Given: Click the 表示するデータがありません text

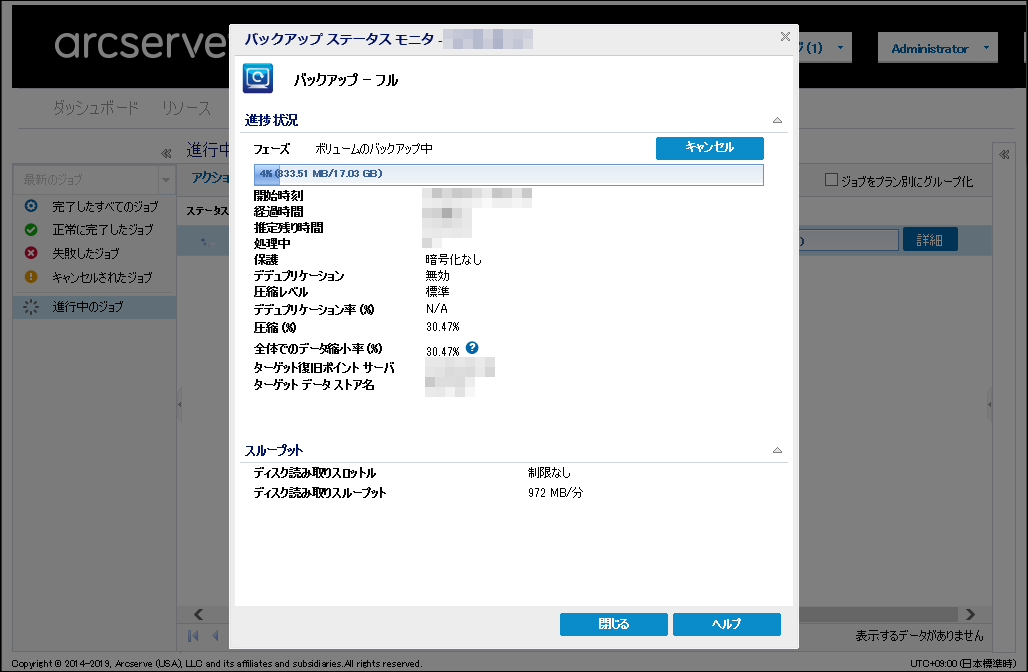Looking at the screenshot, I should click(x=919, y=635).
